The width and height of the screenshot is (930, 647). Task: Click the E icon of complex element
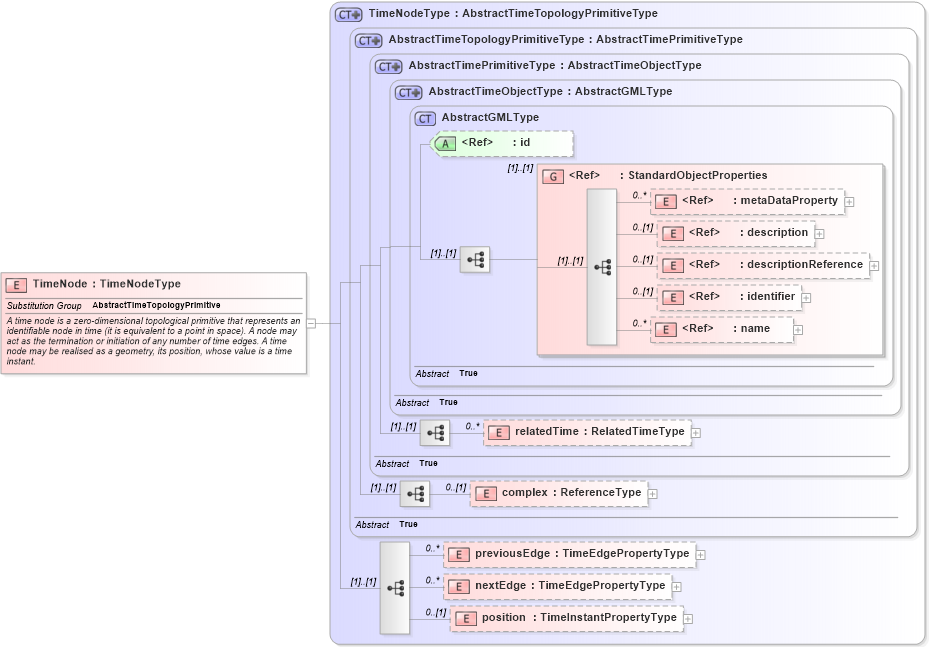point(485,494)
